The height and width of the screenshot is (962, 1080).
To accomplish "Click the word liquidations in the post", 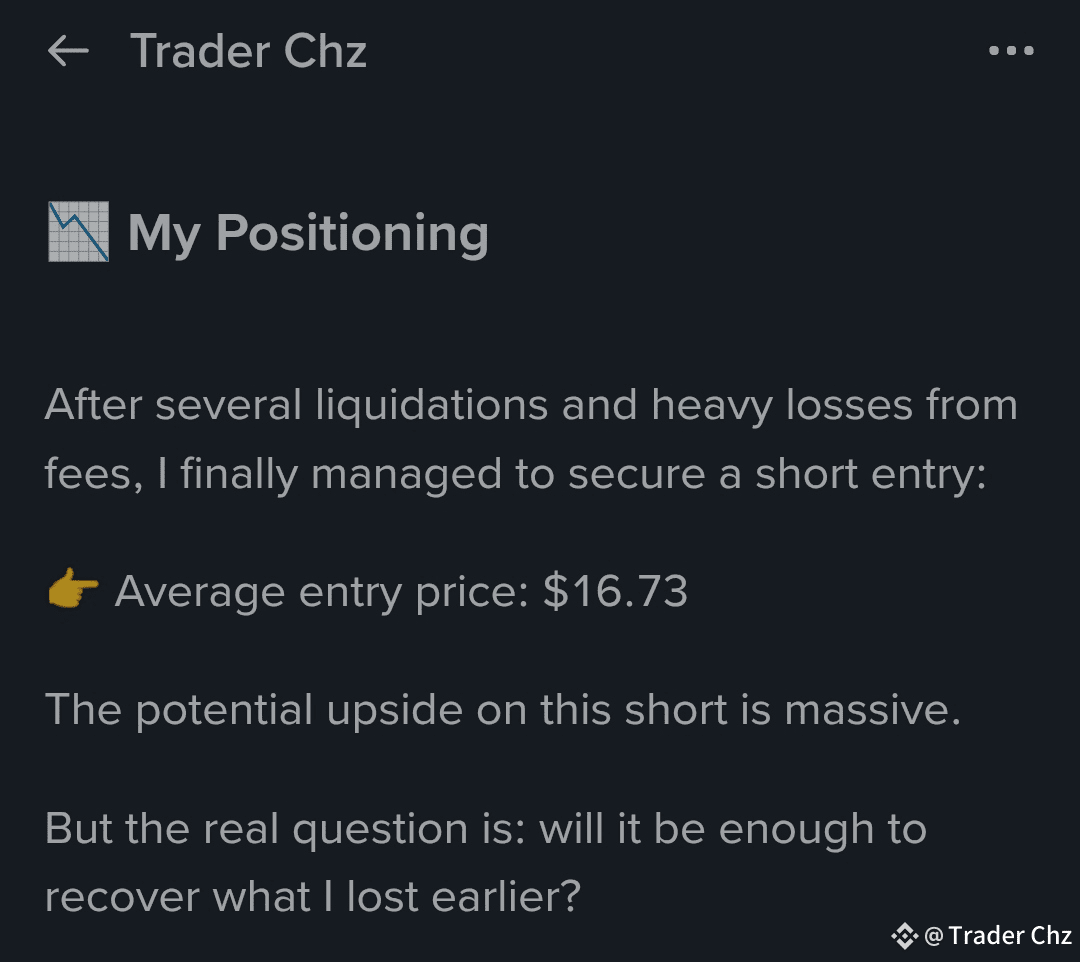I will point(431,404).
